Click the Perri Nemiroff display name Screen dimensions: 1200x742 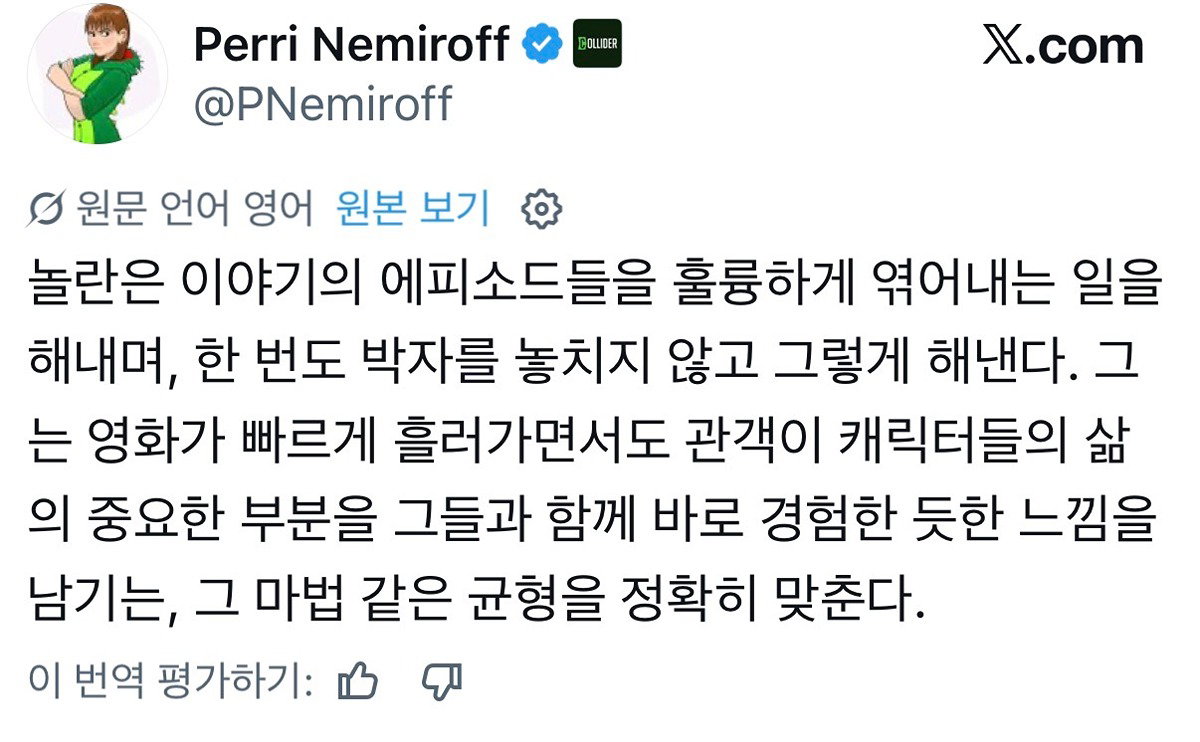click(351, 45)
